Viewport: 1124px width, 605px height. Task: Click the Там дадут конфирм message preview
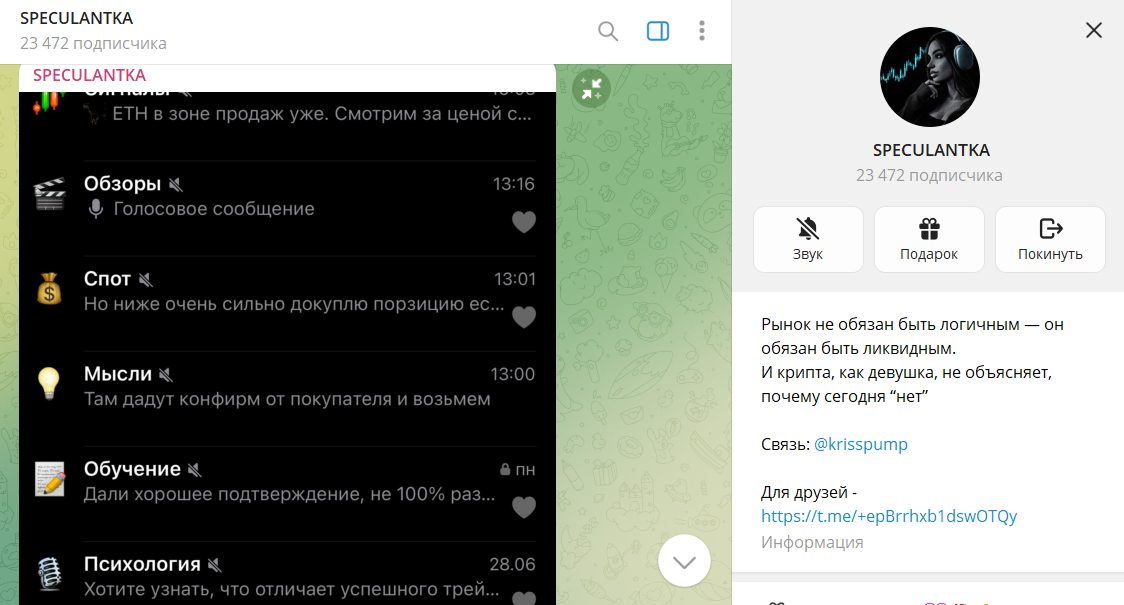[x=287, y=399]
